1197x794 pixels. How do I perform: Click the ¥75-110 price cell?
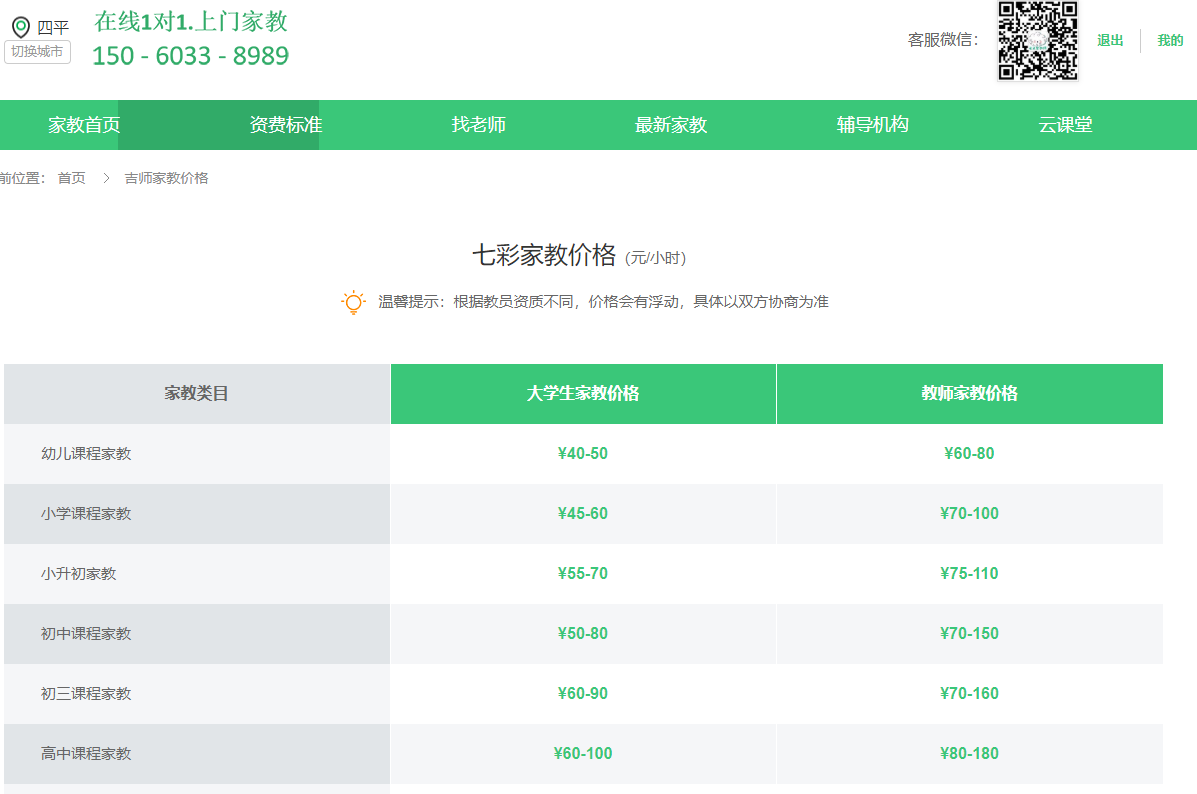point(970,573)
